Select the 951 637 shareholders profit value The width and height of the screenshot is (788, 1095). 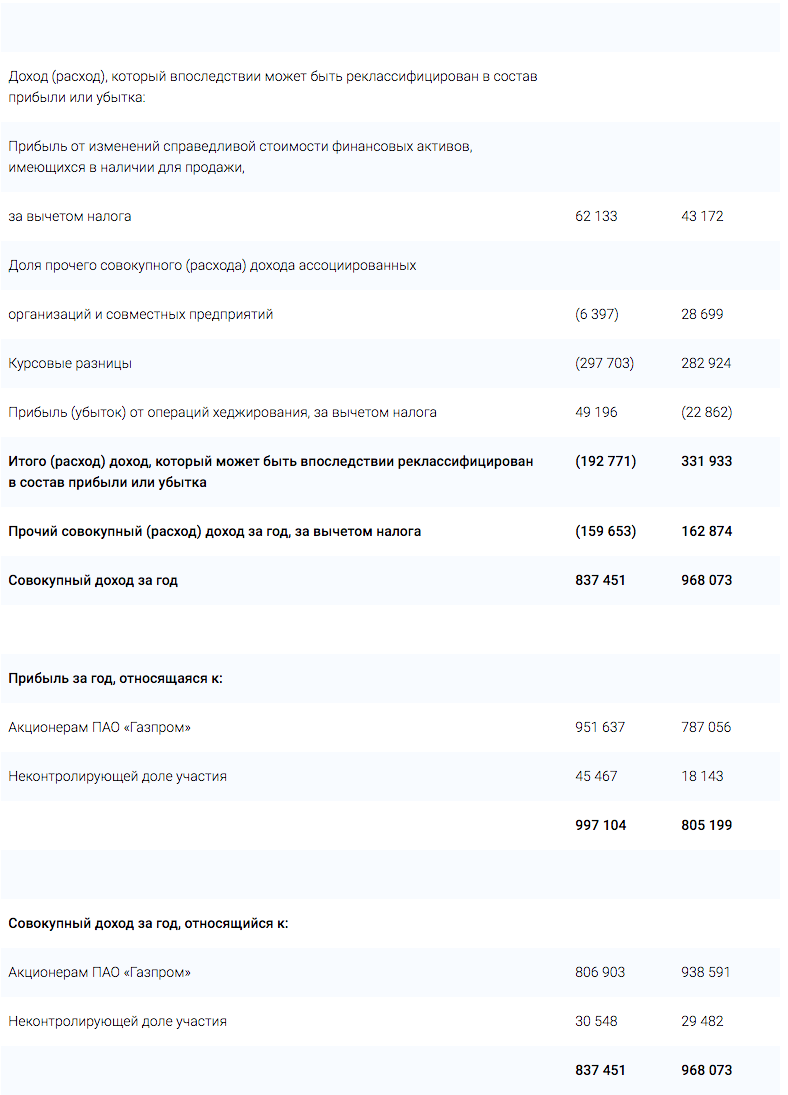click(x=600, y=727)
